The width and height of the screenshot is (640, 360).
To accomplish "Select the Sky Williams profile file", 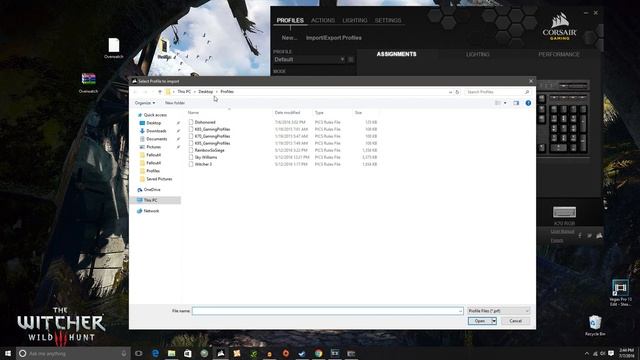I will (x=206, y=157).
